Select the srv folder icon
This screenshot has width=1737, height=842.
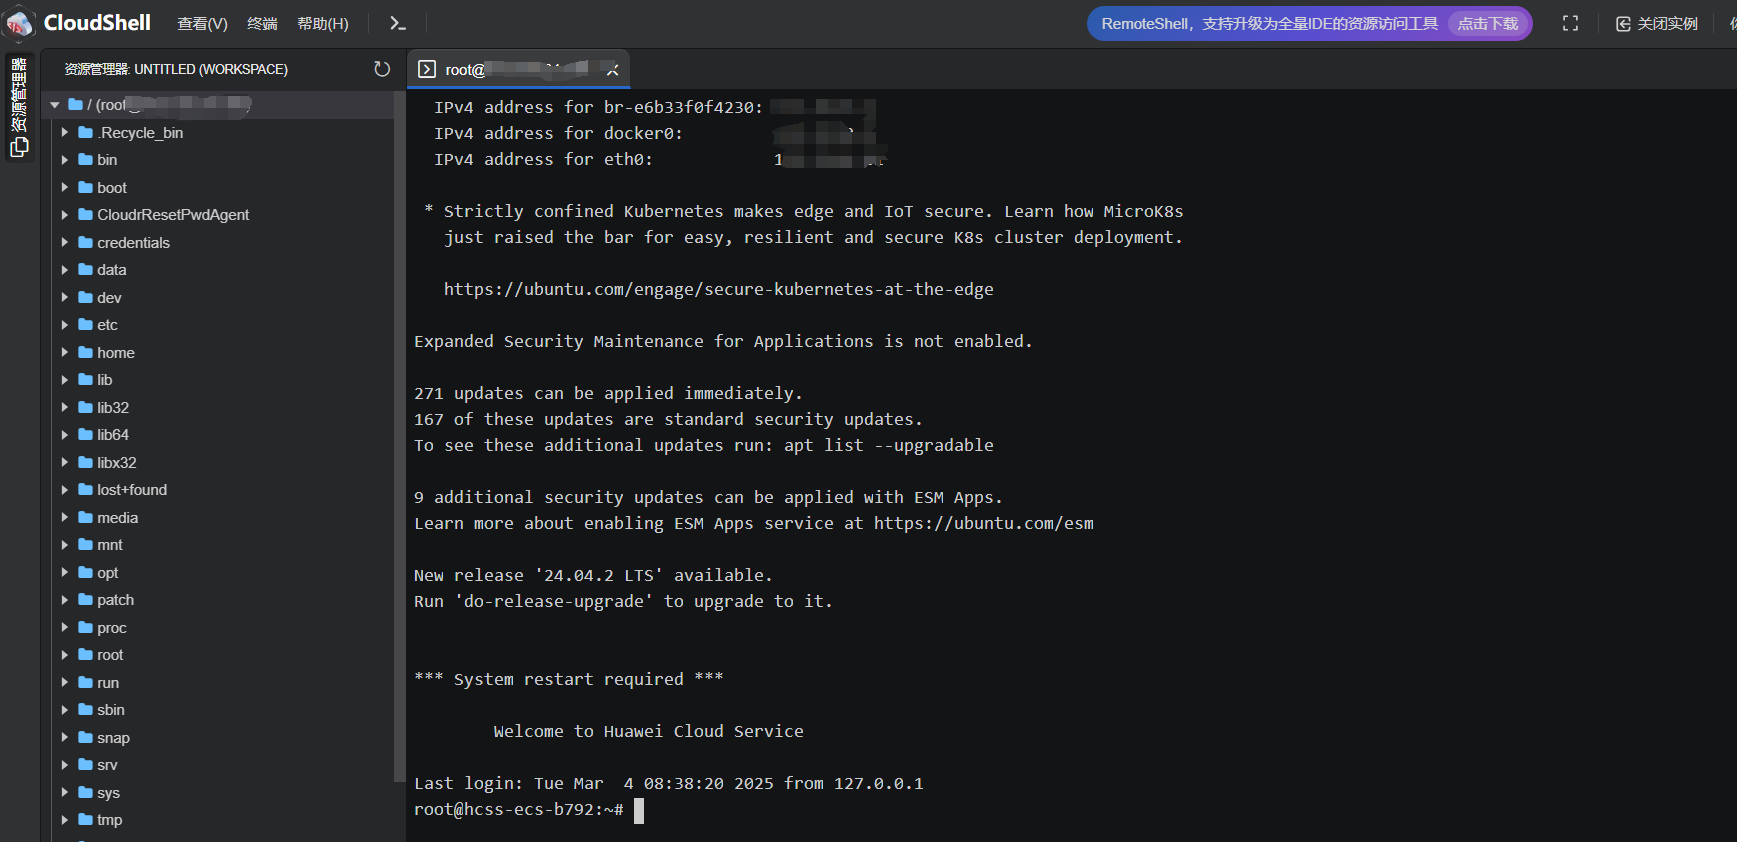coord(85,765)
